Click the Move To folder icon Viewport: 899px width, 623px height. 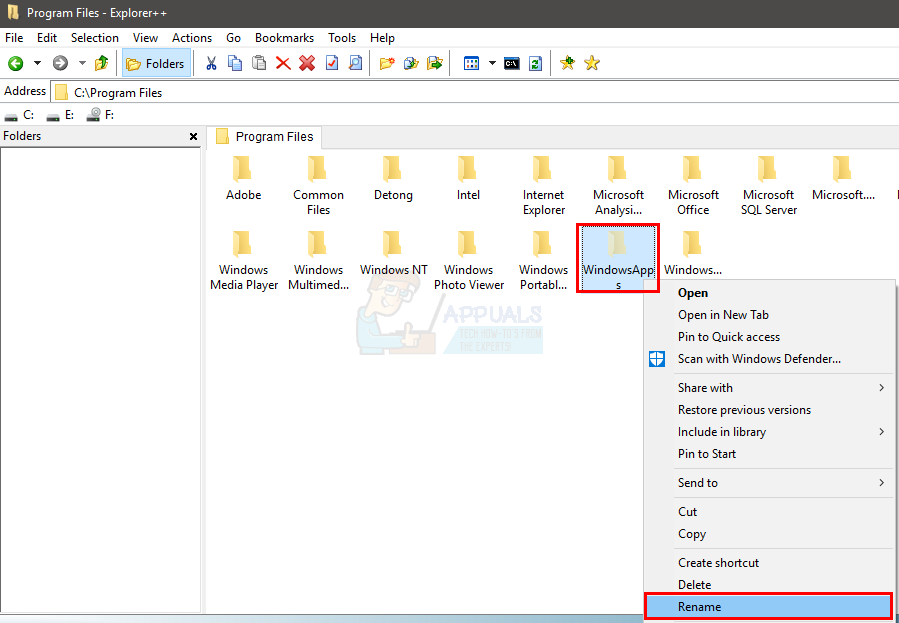click(x=435, y=63)
